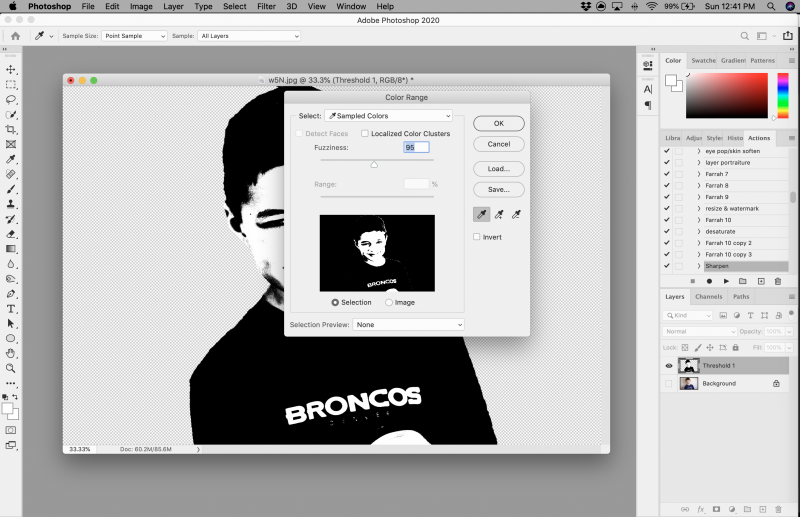Viewport: 800px width, 517px height.
Task: Select the Path Selection tool
Action: click(x=11, y=324)
